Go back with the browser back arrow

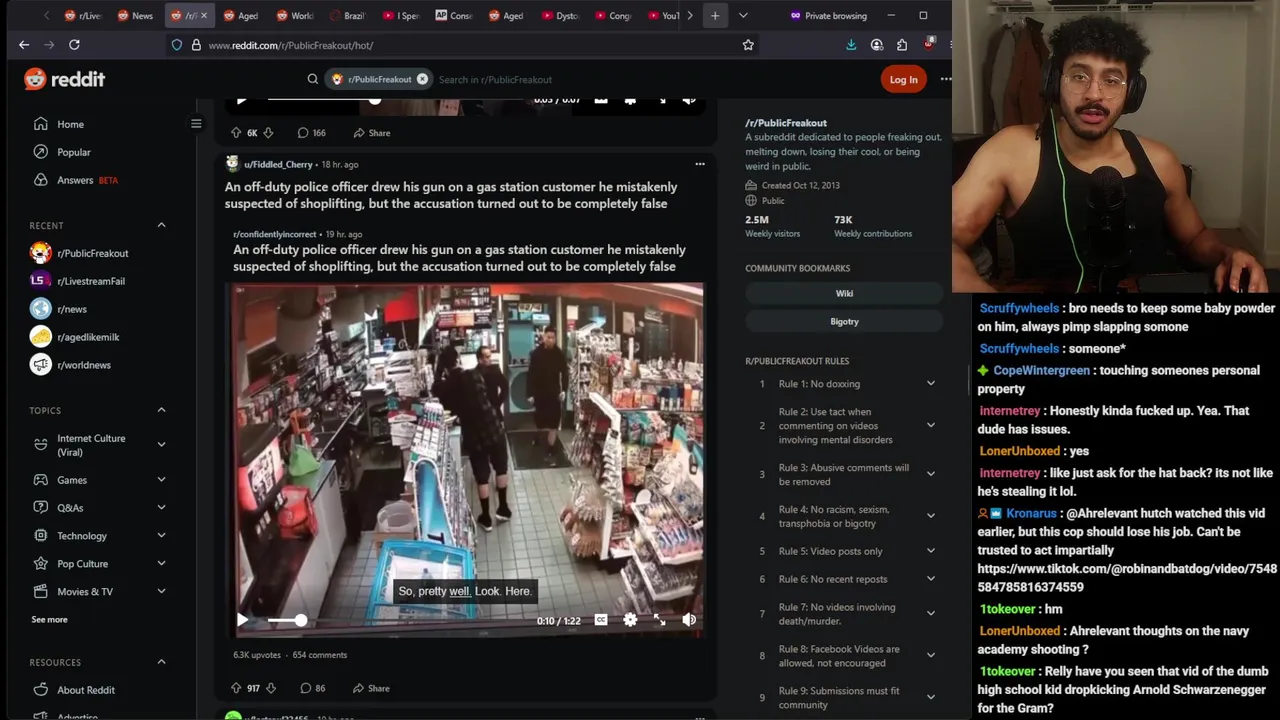(x=24, y=45)
